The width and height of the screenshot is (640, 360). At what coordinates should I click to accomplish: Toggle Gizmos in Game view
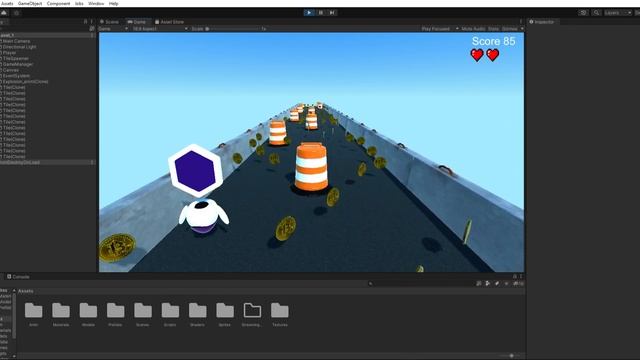[509, 29]
